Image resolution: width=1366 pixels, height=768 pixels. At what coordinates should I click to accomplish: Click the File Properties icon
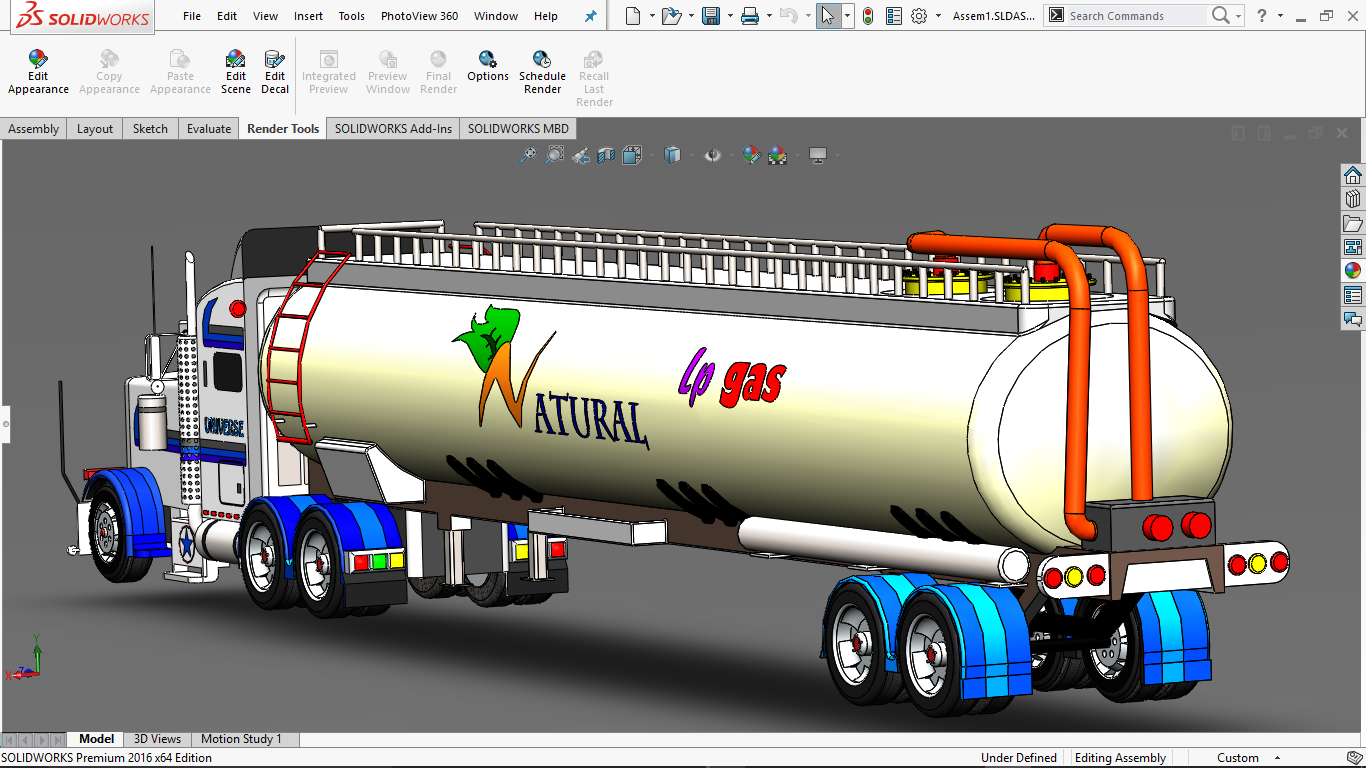pyautogui.click(x=894, y=16)
